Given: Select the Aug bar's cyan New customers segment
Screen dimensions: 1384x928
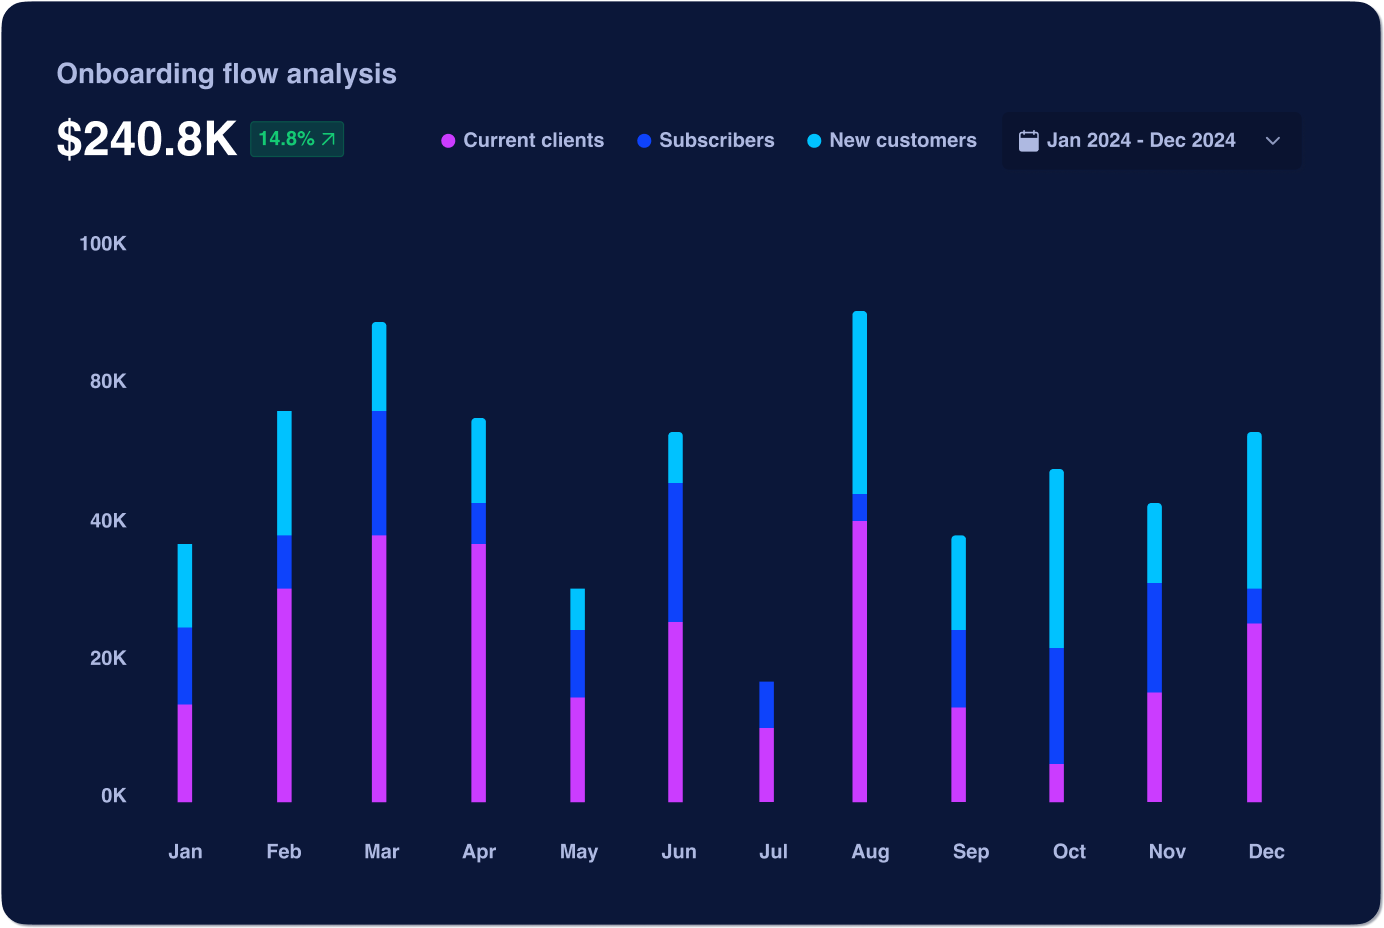Looking at the screenshot, I should click(859, 403).
